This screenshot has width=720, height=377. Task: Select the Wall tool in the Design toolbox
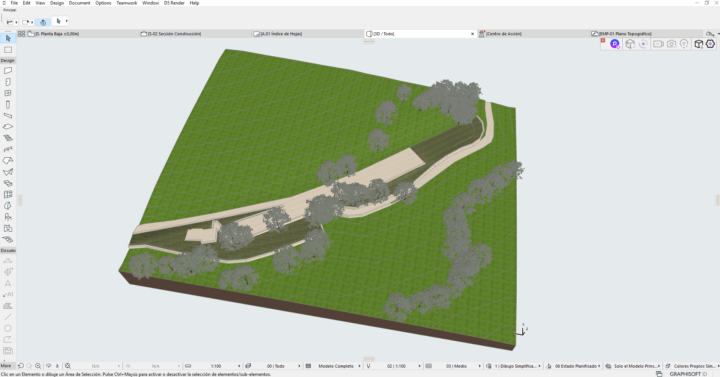[x=8, y=70]
